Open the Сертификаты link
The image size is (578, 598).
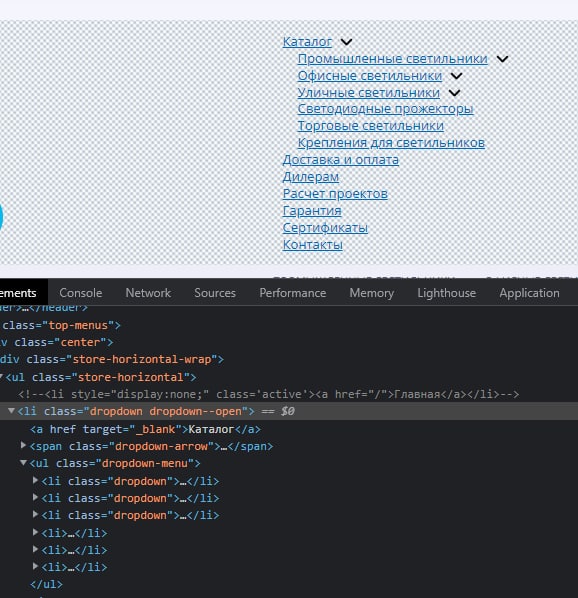(325, 227)
